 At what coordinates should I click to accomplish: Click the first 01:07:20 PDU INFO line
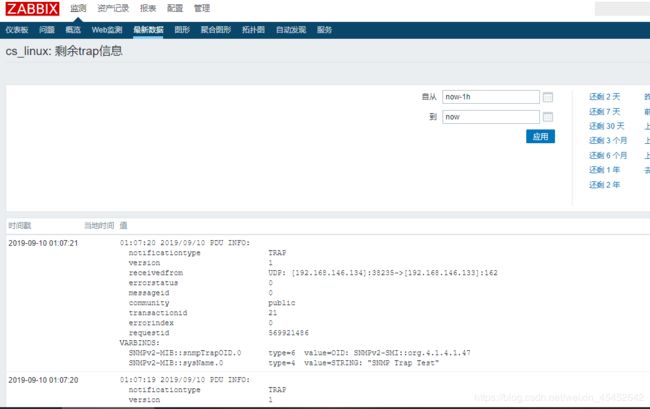(x=185, y=243)
